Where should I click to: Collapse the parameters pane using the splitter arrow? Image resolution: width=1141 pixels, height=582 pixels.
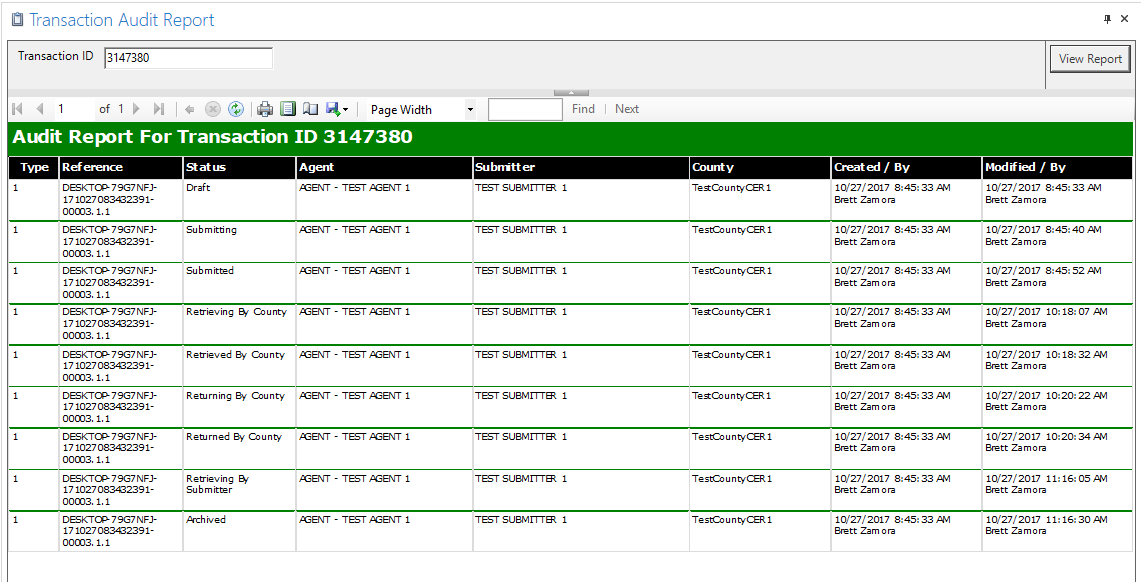pos(571,92)
